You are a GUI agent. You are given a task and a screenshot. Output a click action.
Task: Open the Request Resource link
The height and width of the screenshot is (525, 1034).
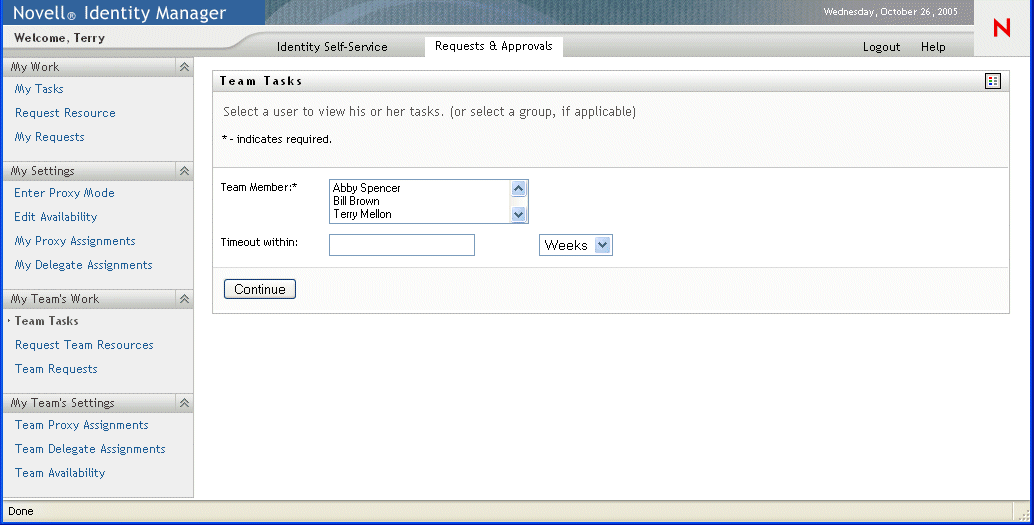65,113
